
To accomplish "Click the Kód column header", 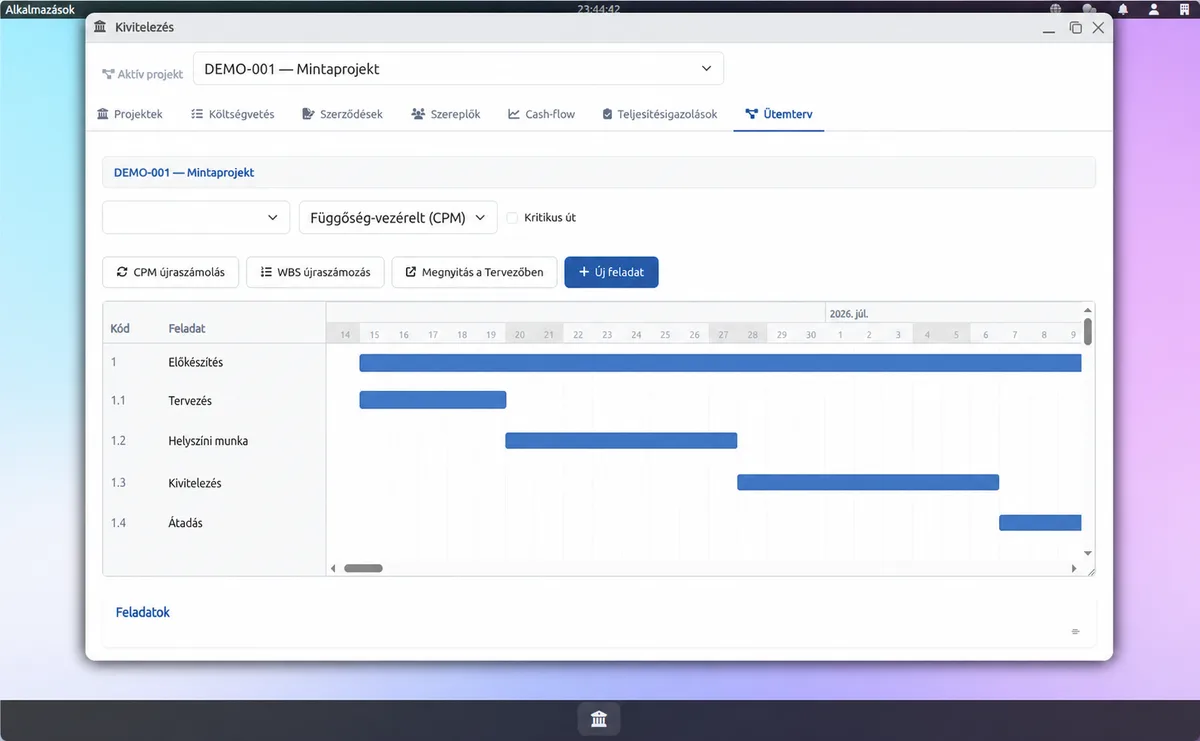I will coord(120,328).
